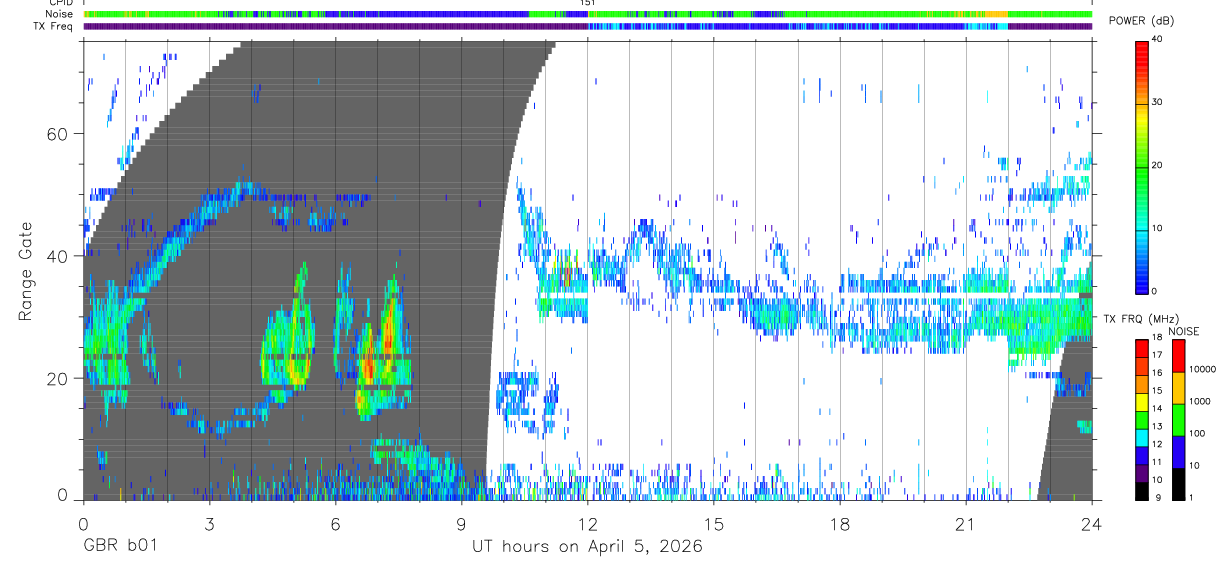This screenshot has height=567, width=1228.
Task: Select the 100 label on noise scale
Action: click(x=1197, y=433)
